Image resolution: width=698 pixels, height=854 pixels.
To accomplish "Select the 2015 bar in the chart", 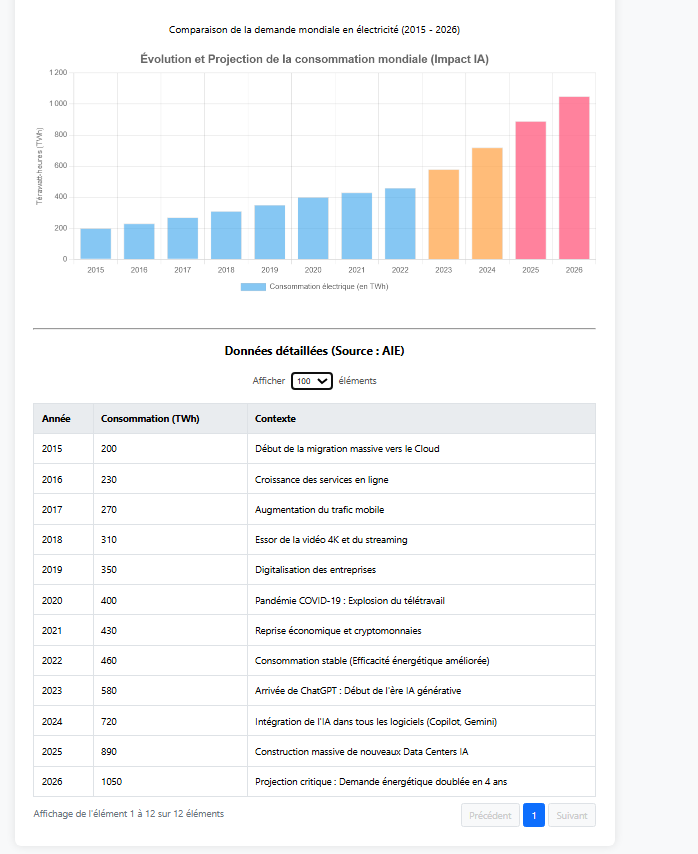I will click(x=96, y=244).
